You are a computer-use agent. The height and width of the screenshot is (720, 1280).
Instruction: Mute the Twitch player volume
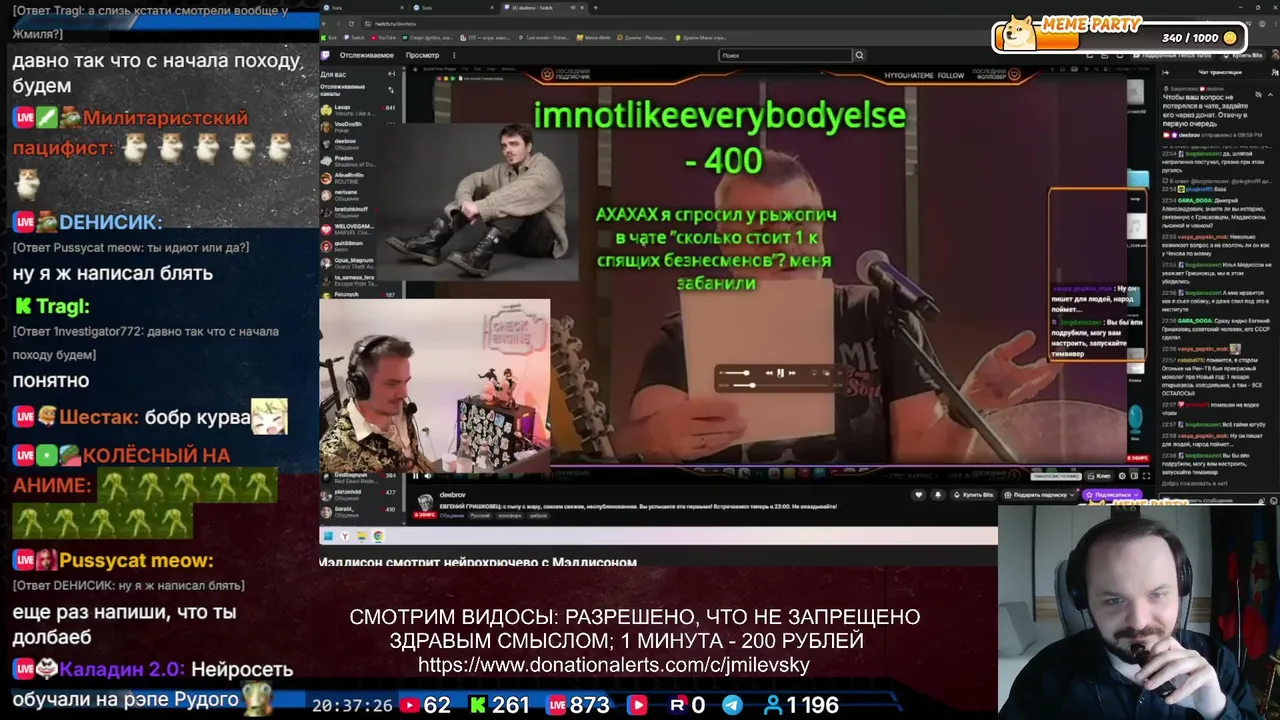pyautogui.click(x=429, y=476)
